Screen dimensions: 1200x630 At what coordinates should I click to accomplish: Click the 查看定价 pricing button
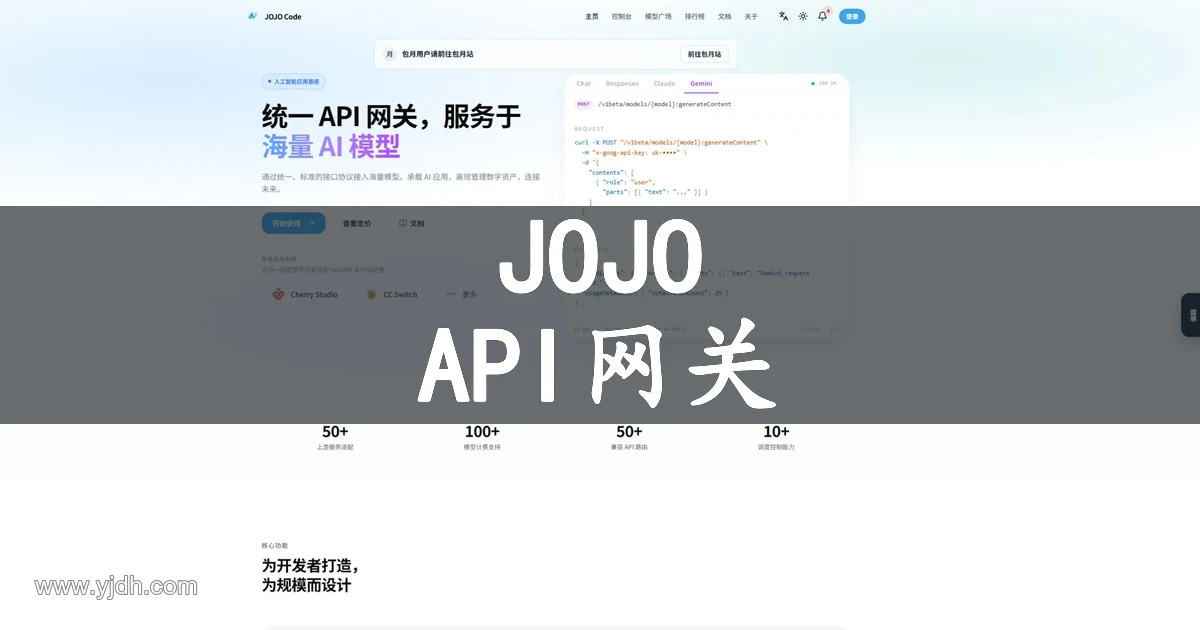(x=357, y=223)
